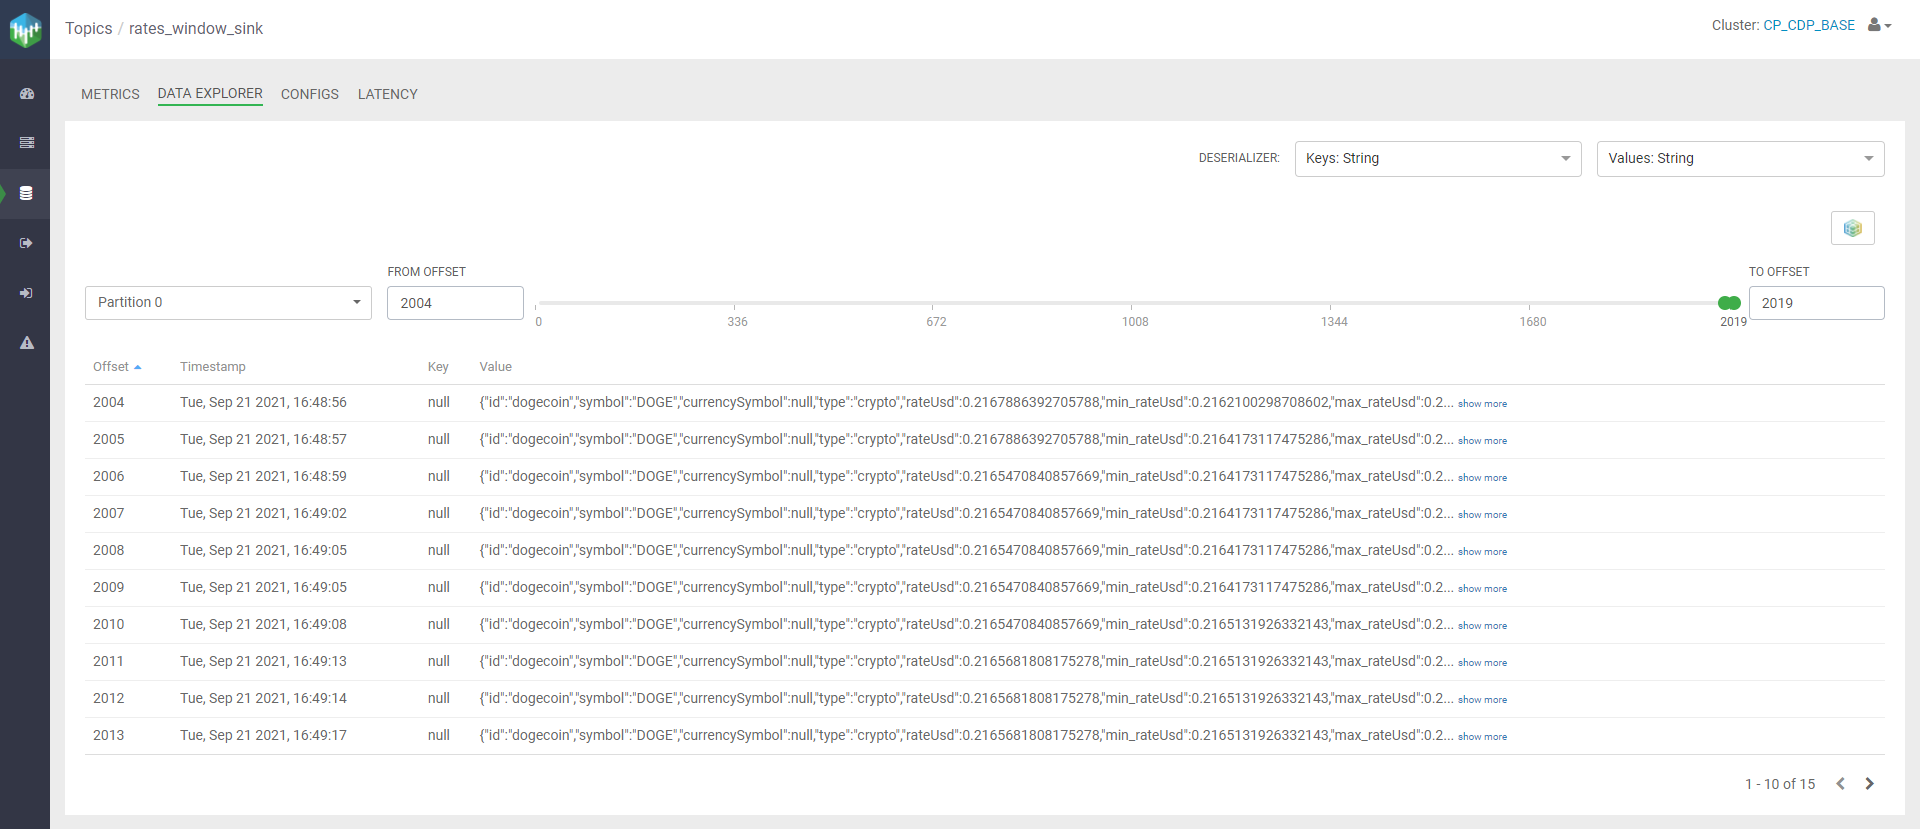The width and height of the screenshot is (1920, 829).
Task: Click show more for offset 2007
Action: (1482, 515)
